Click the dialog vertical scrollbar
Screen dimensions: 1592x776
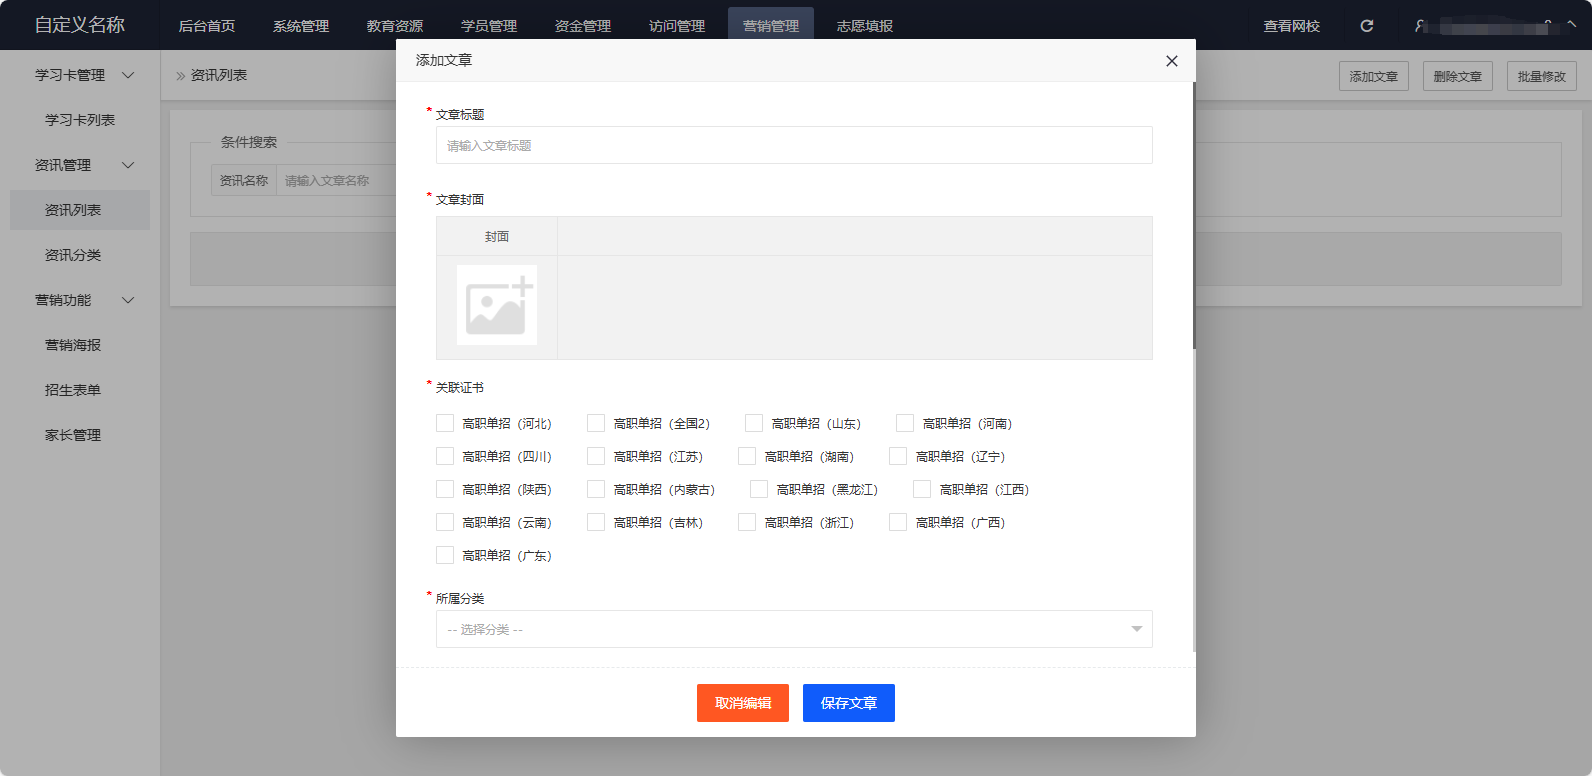1194,215
